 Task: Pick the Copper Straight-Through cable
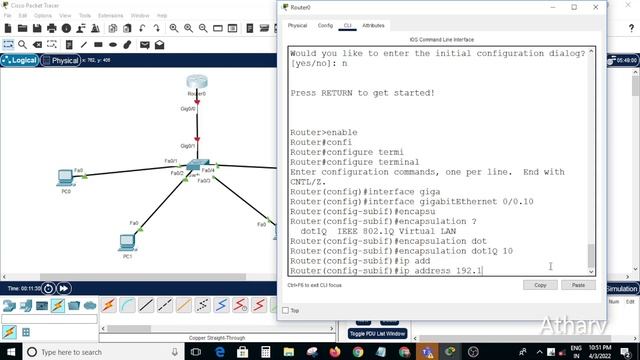pyautogui.click(x=146, y=305)
